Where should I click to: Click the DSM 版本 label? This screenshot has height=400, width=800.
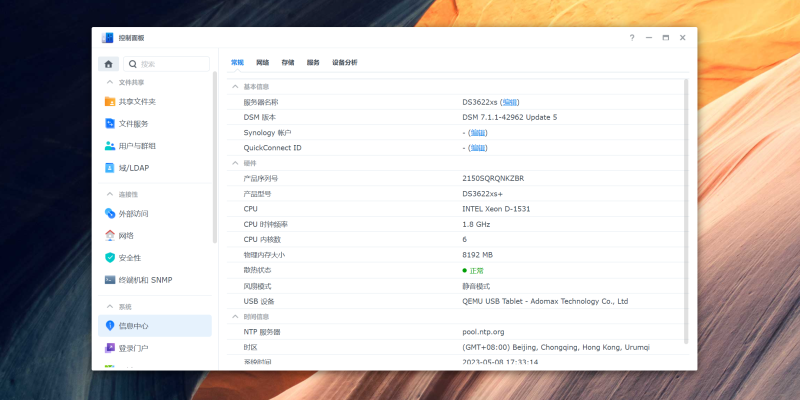click(260, 117)
